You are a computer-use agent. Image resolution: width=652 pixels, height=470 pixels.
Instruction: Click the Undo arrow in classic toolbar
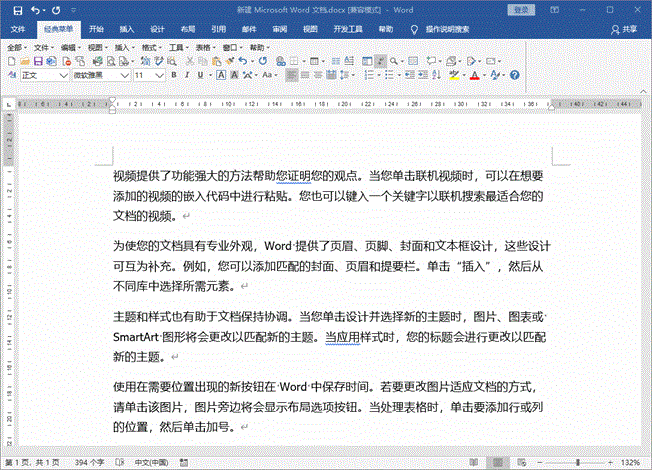pyautogui.click(x=241, y=61)
